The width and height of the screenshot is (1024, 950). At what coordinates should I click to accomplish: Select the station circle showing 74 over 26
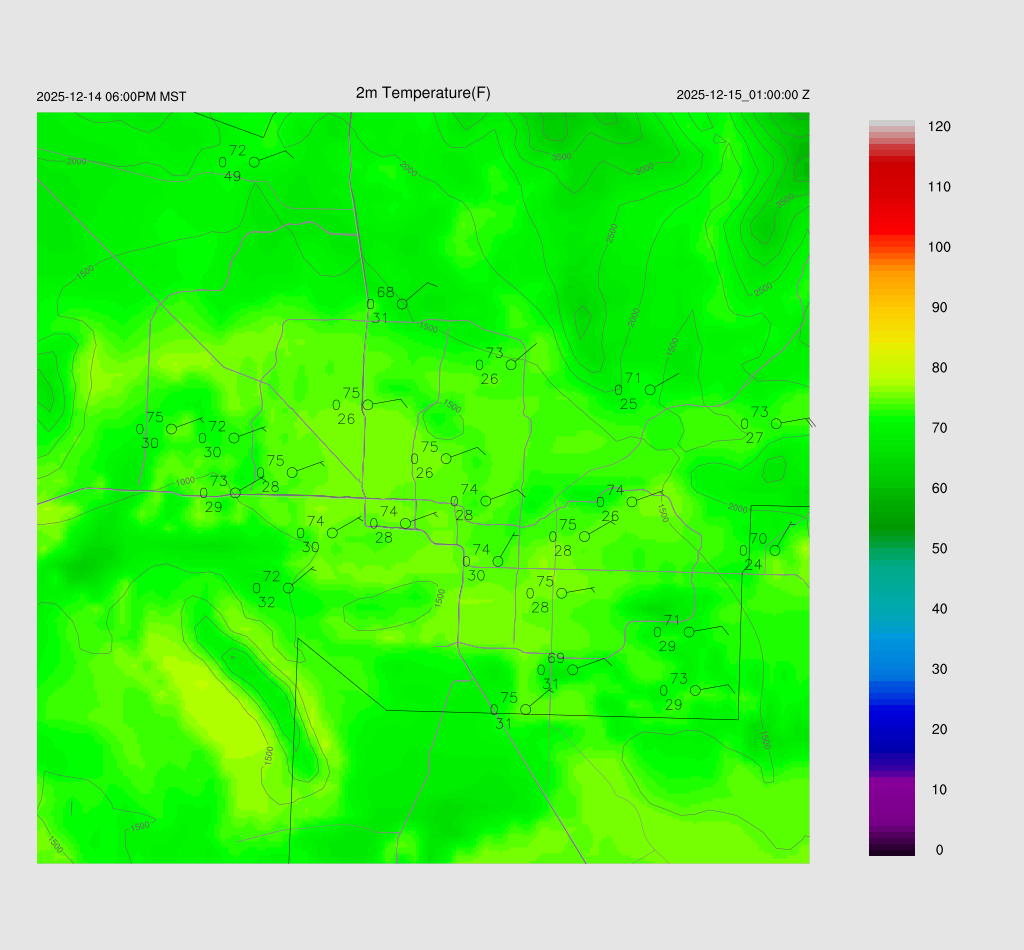point(632,502)
